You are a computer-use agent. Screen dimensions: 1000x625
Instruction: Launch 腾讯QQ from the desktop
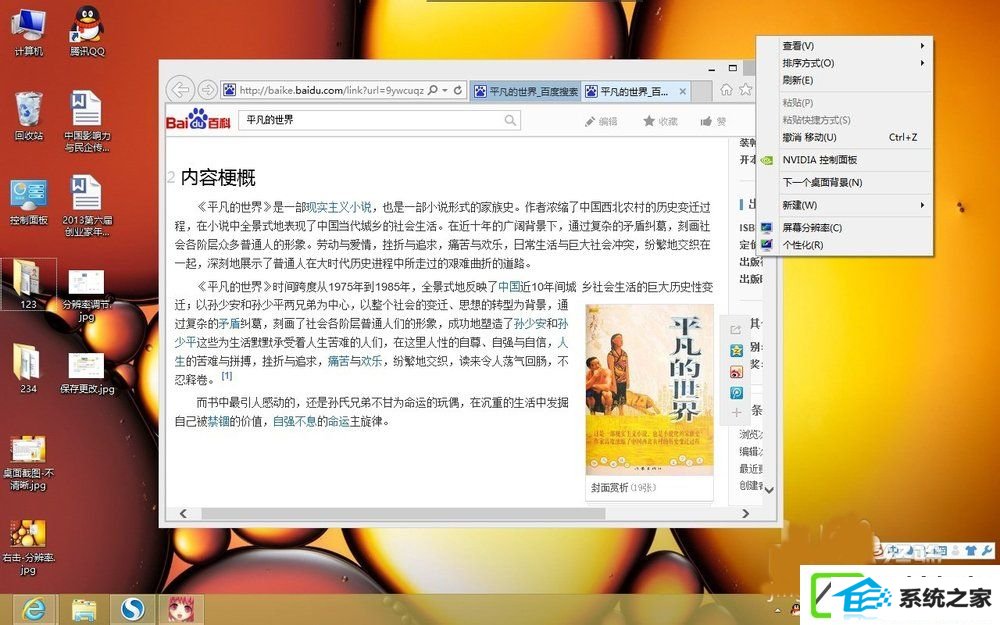[87, 32]
